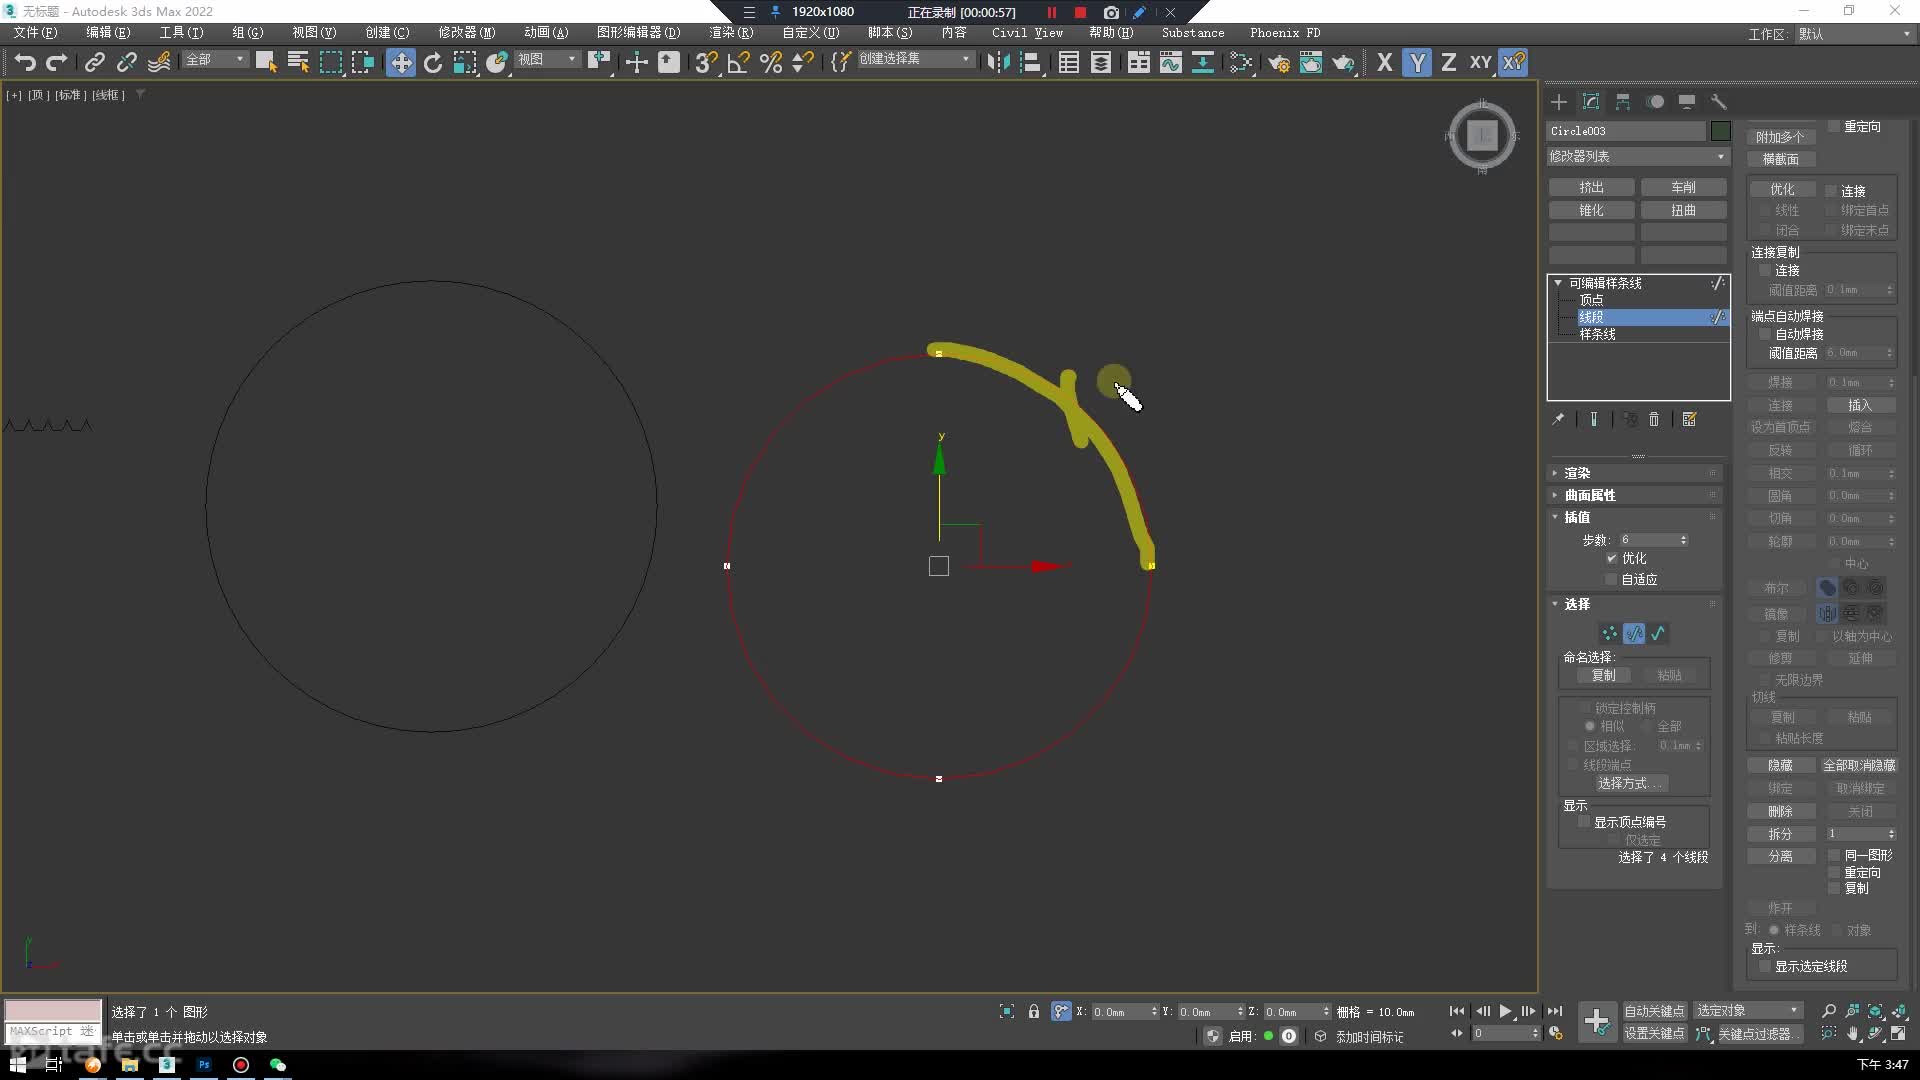This screenshot has height=1080, width=1920.
Task: Activate the Select Object tool
Action: [x=266, y=62]
